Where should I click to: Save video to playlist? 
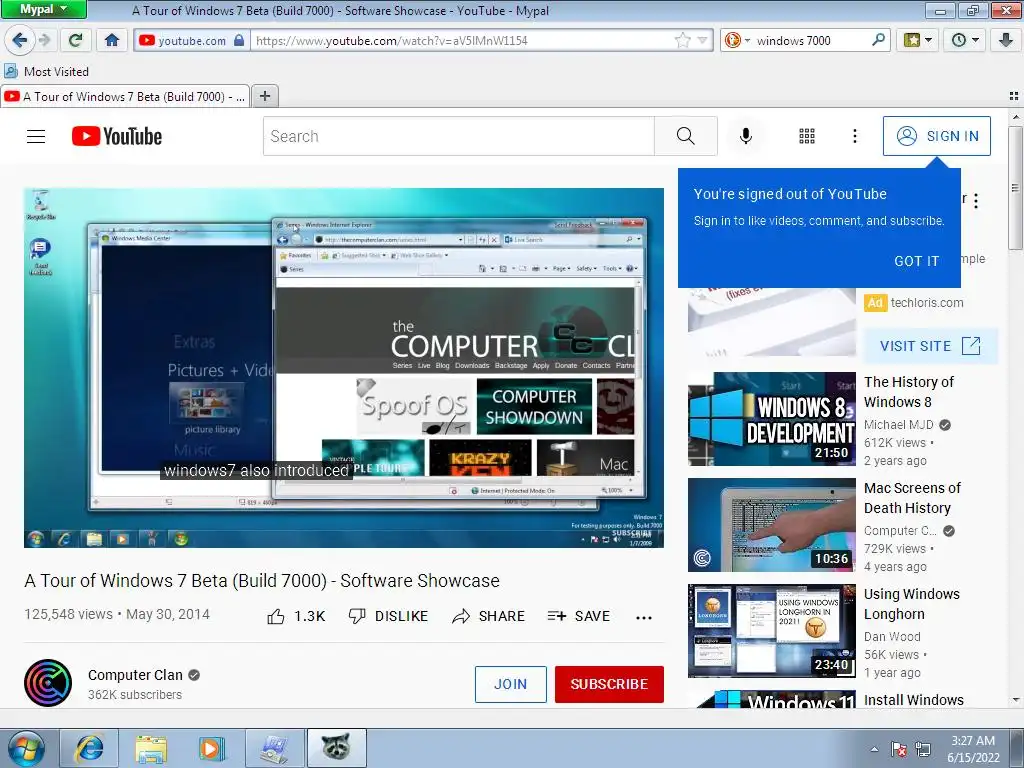(x=579, y=616)
